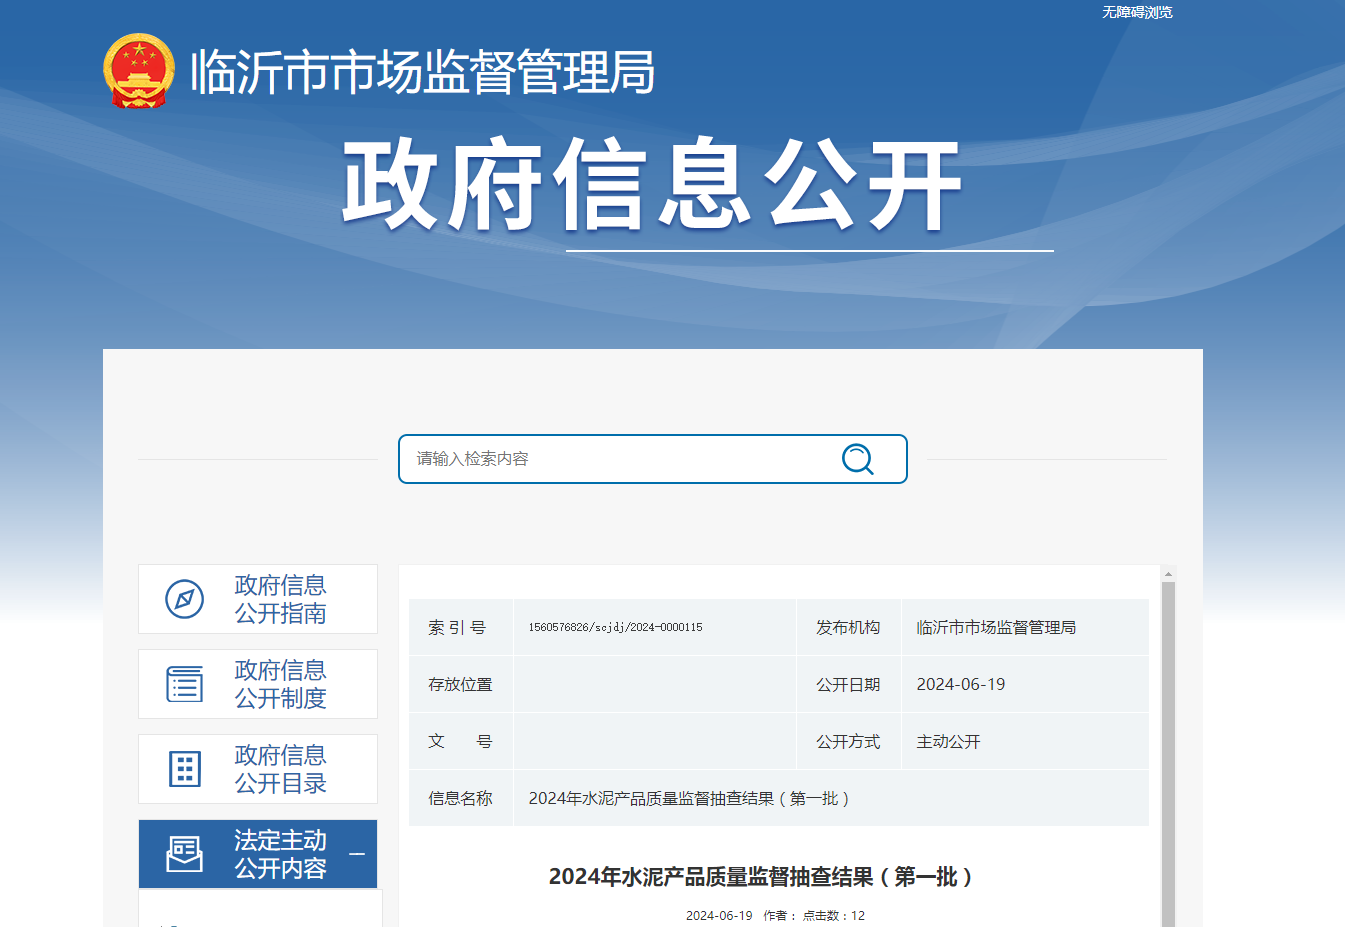Screen dimensions: 1345x927
Task: Click the mailbox icon for 法定主动公开内容
Action: tap(184, 854)
